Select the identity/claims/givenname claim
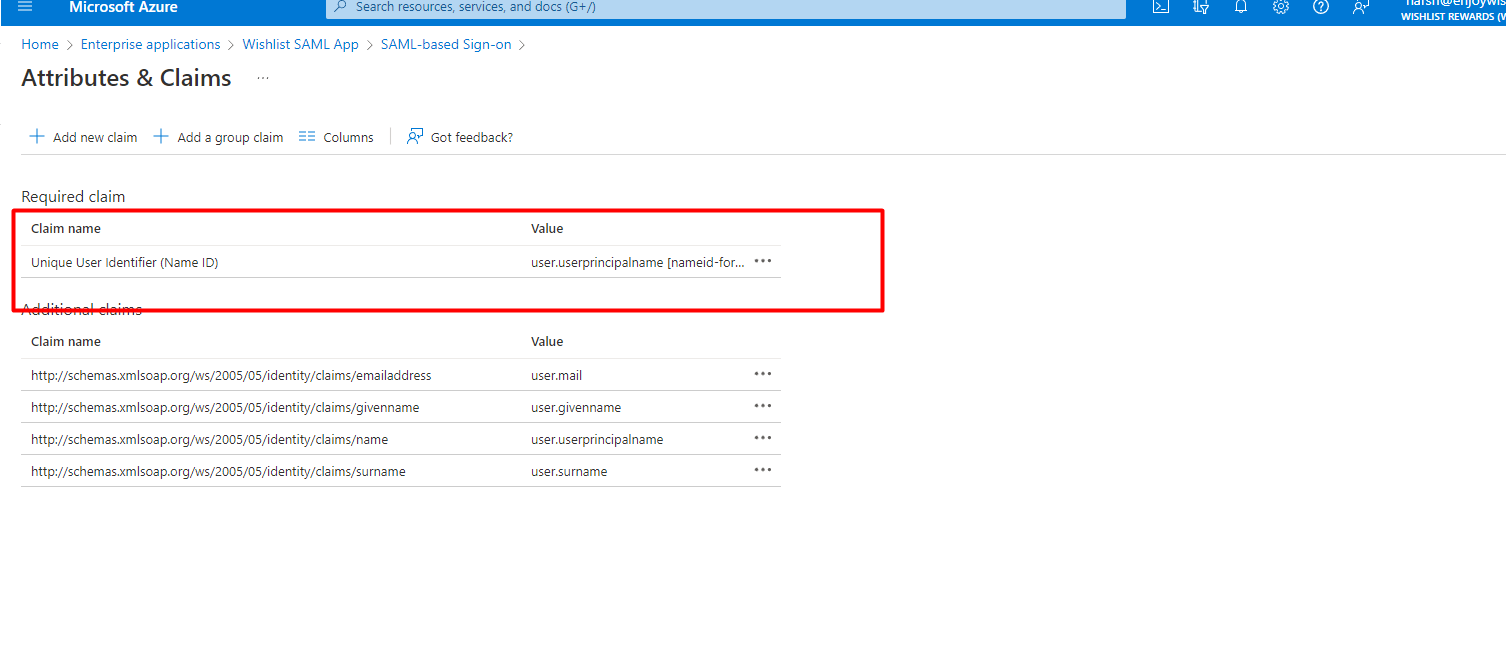The height and width of the screenshot is (647, 1506). [225, 408]
